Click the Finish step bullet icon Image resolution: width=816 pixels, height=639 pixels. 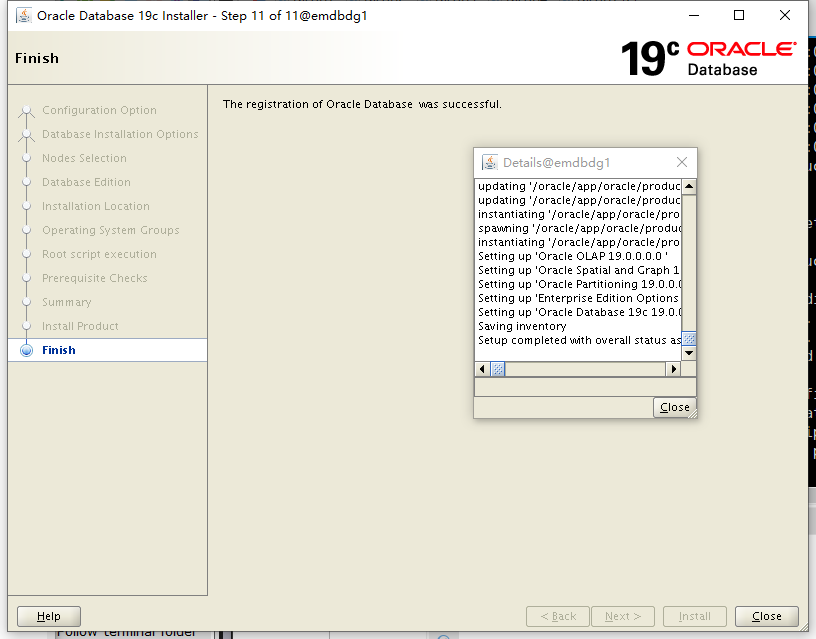pyautogui.click(x=27, y=350)
